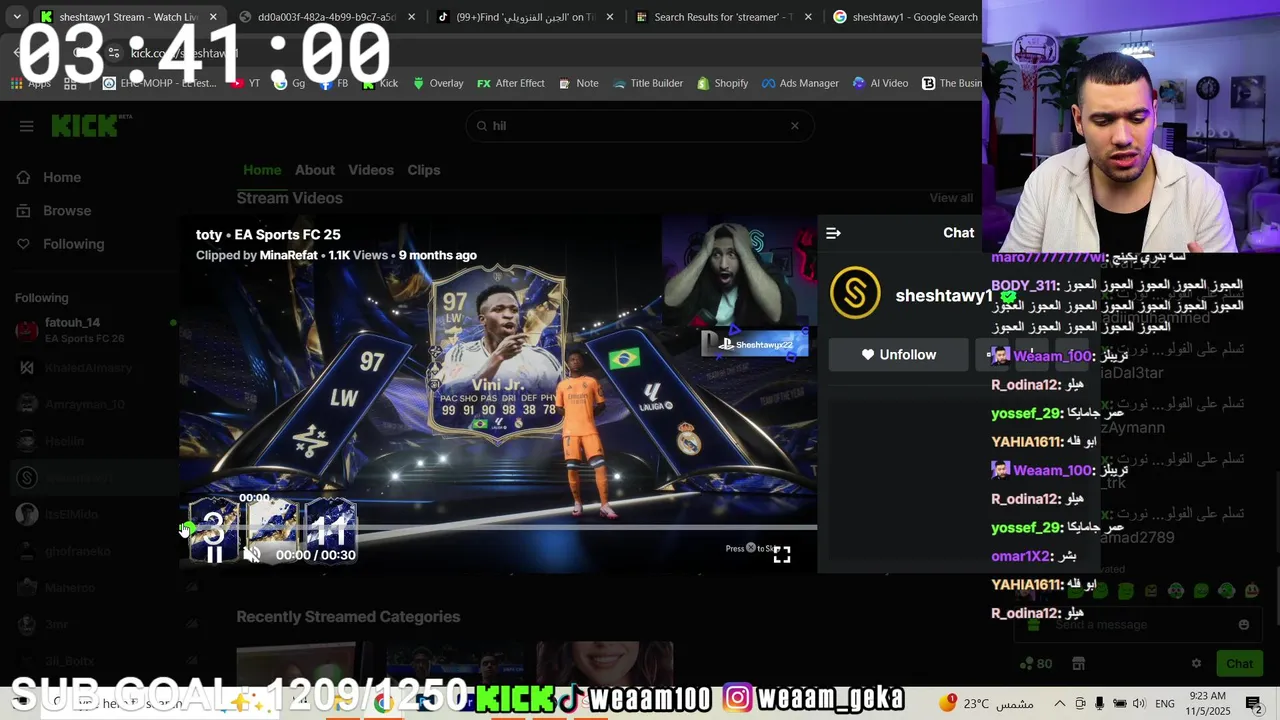Open Ads Manager bookmark
The width and height of the screenshot is (1280, 720).
point(800,83)
